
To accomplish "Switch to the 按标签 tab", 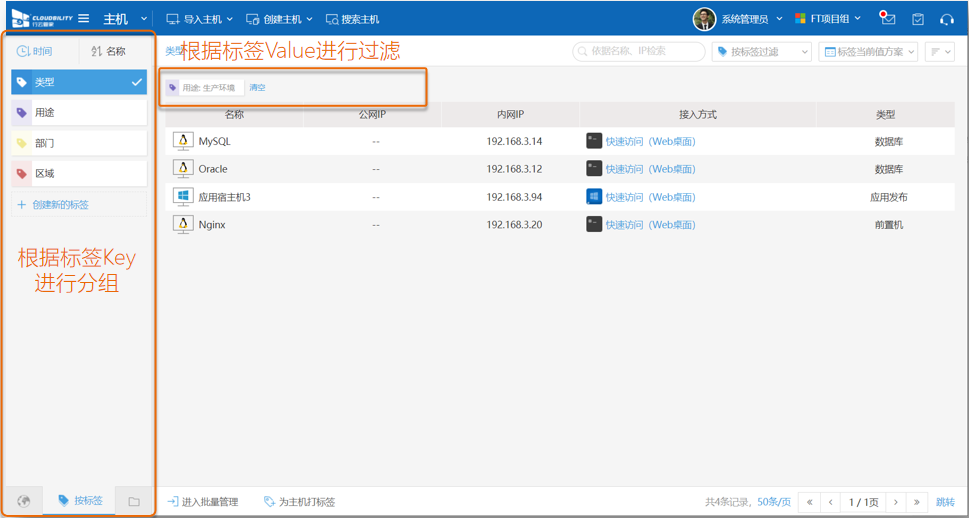I will 80,500.
